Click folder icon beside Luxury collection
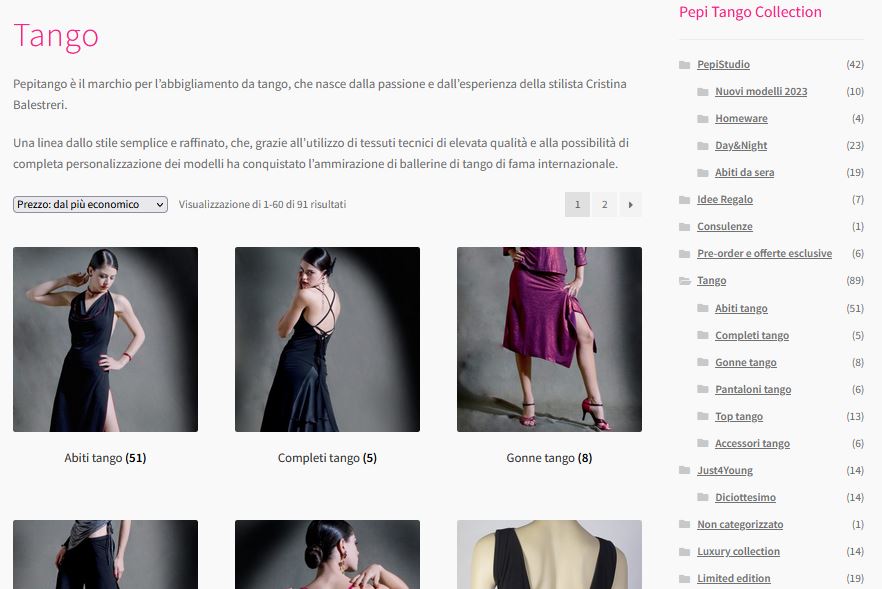The image size is (882, 589). coord(685,551)
